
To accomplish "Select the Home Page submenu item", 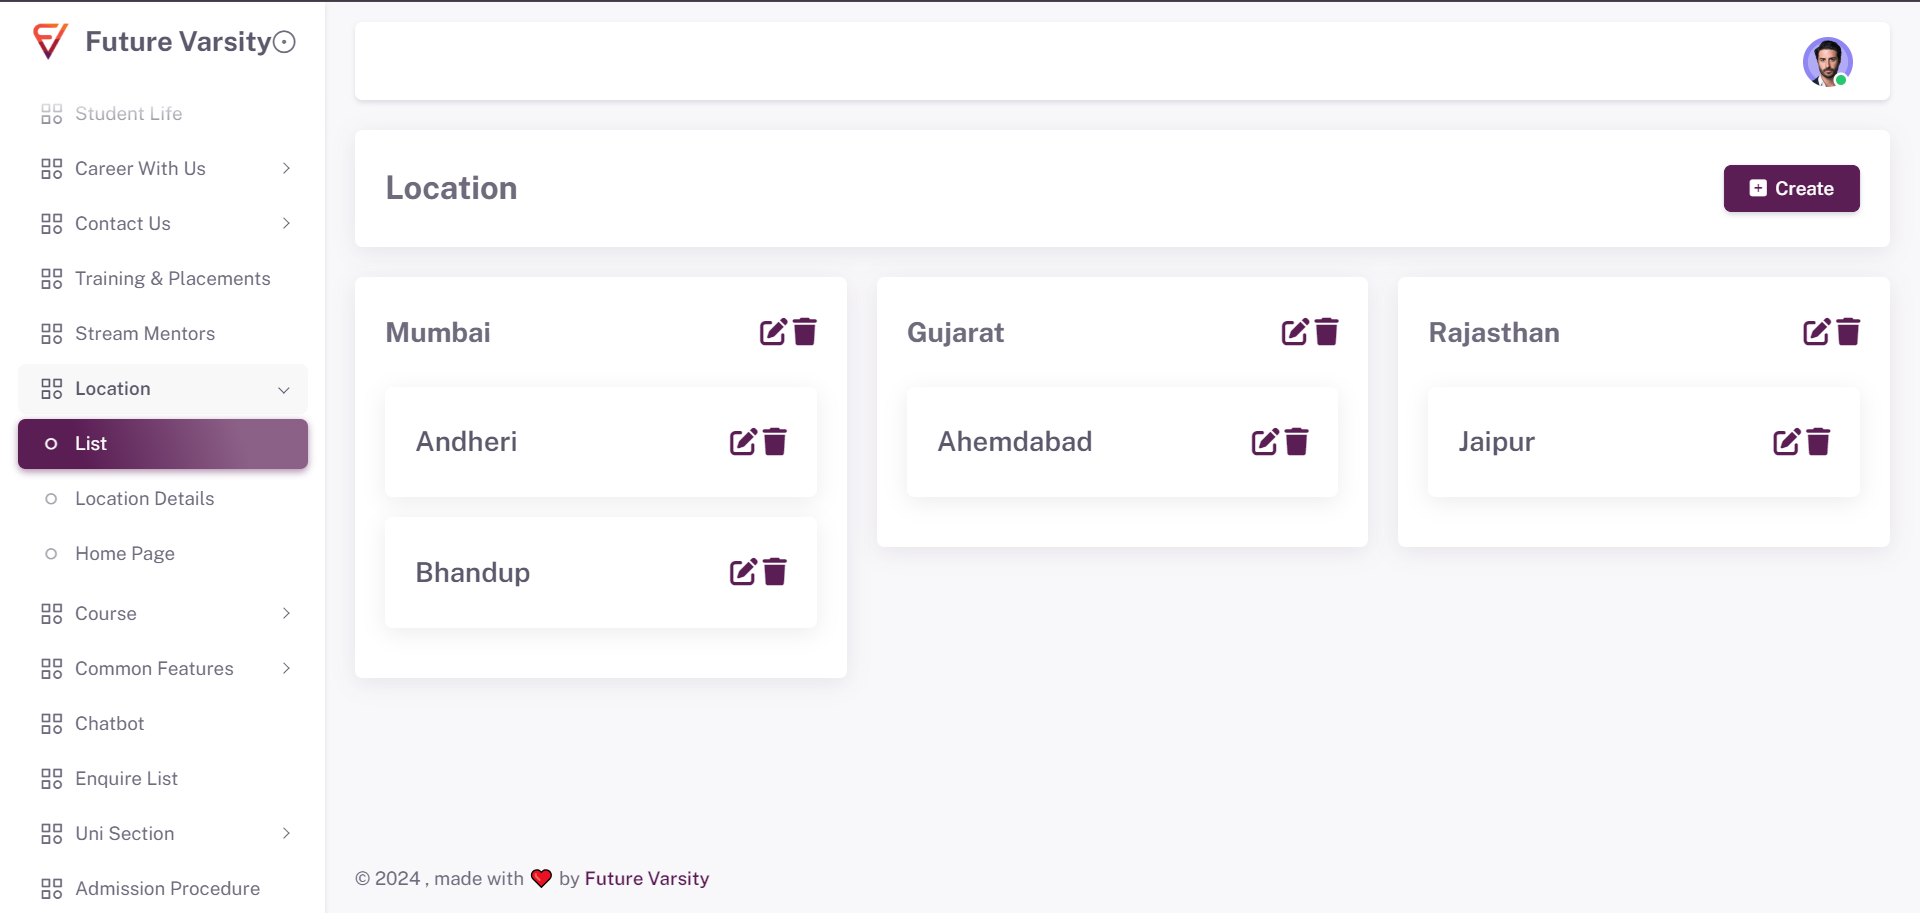I will 125,553.
